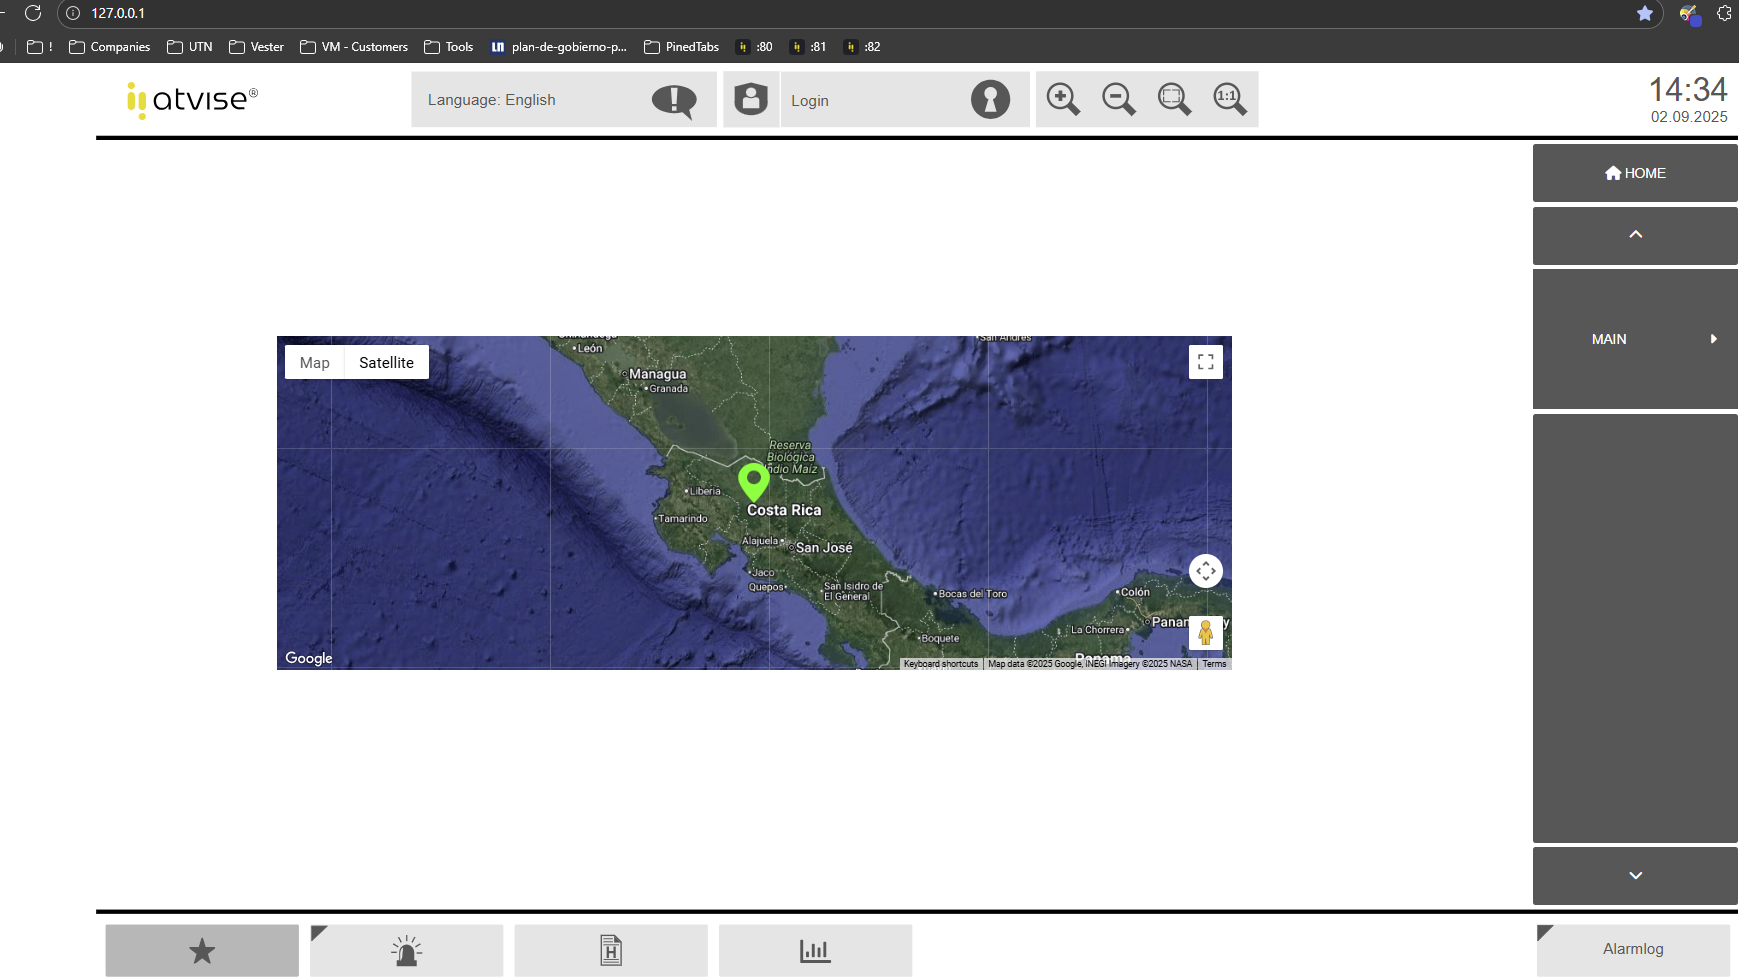The width and height of the screenshot is (1739, 979).
Task: Open the Language: English selector
Action: [x=564, y=99]
